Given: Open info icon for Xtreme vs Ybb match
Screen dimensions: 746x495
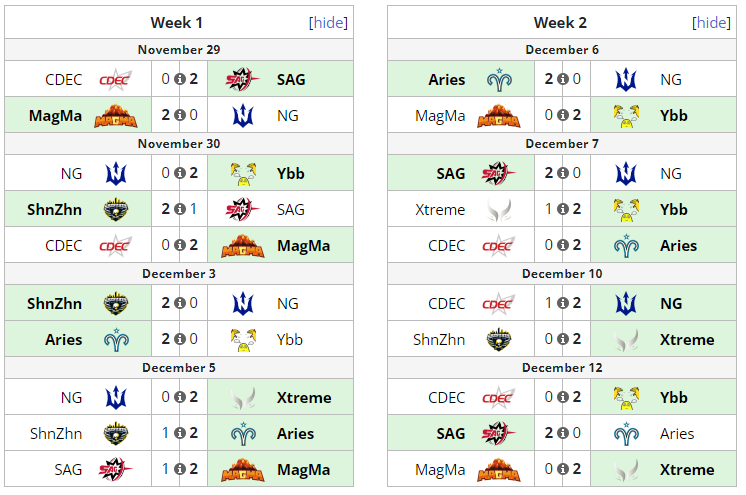Looking at the screenshot, I should coord(562,209).
